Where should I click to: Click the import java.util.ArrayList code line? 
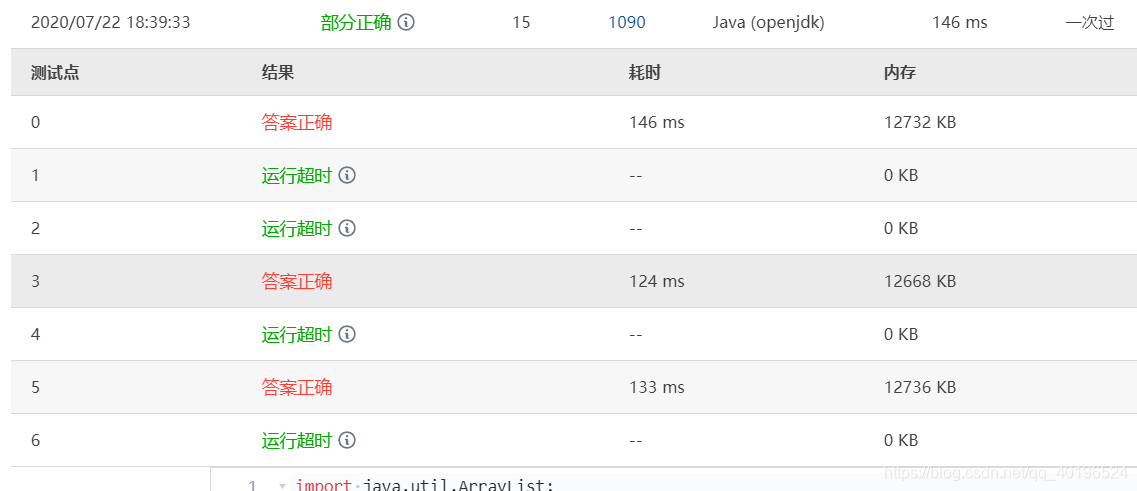click(x=424, y=485)
